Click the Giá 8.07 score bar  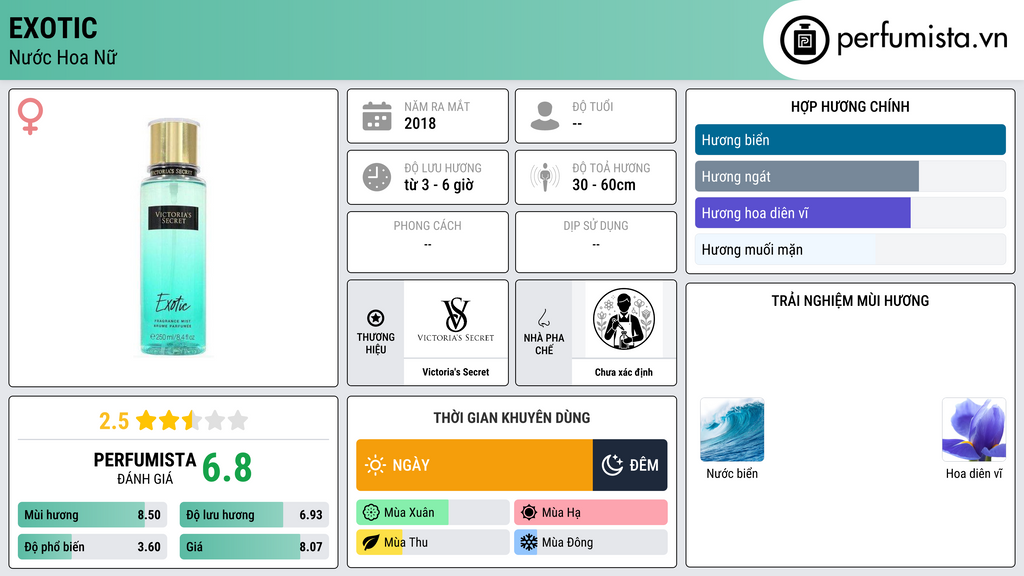254,547
